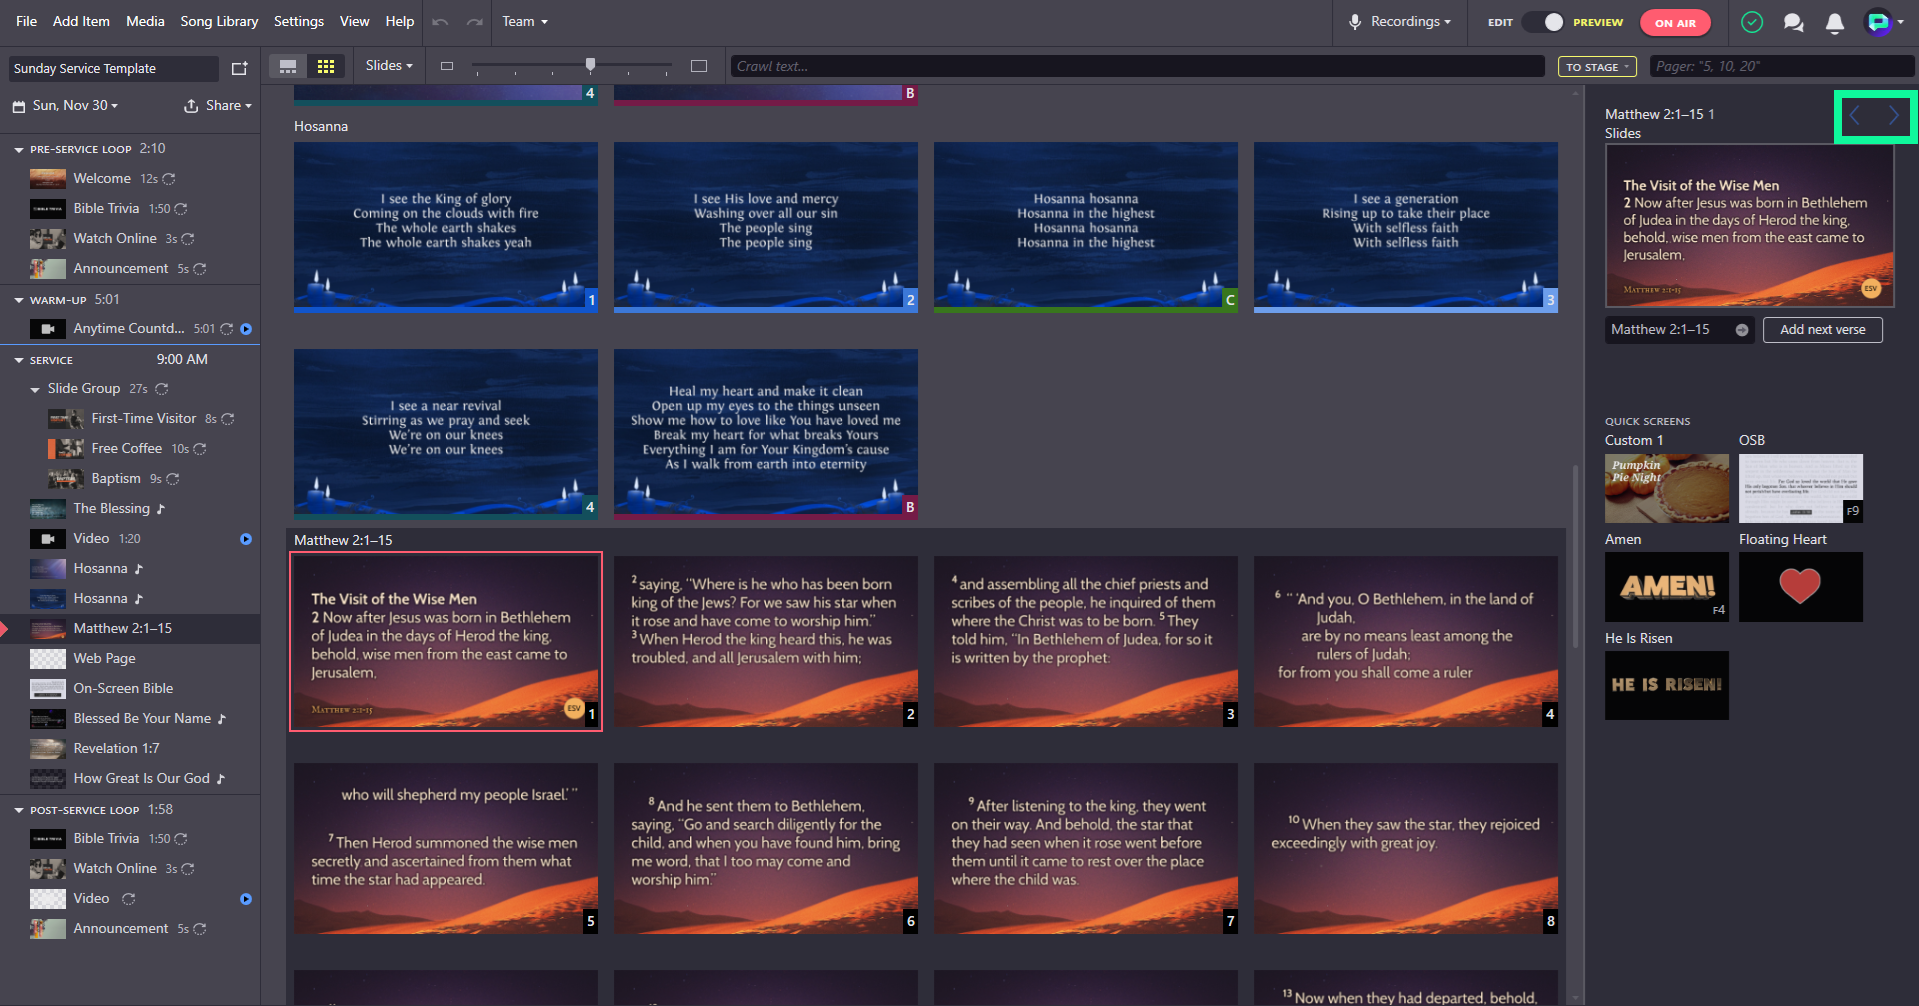1919x1006 pixels.
Task: Click the music note beside The Blessing
Action: coord(160,509)
